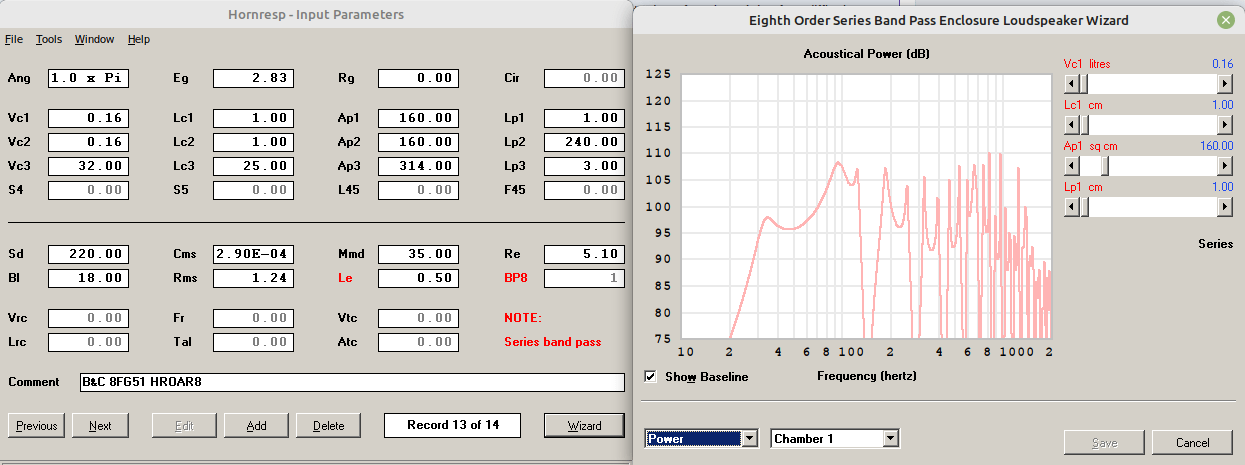The height and width of the screenshot is (465, 1245).
Task: Click the Comment field B&C 8FG51 HROAR8
Action: (x=353, y=382)
